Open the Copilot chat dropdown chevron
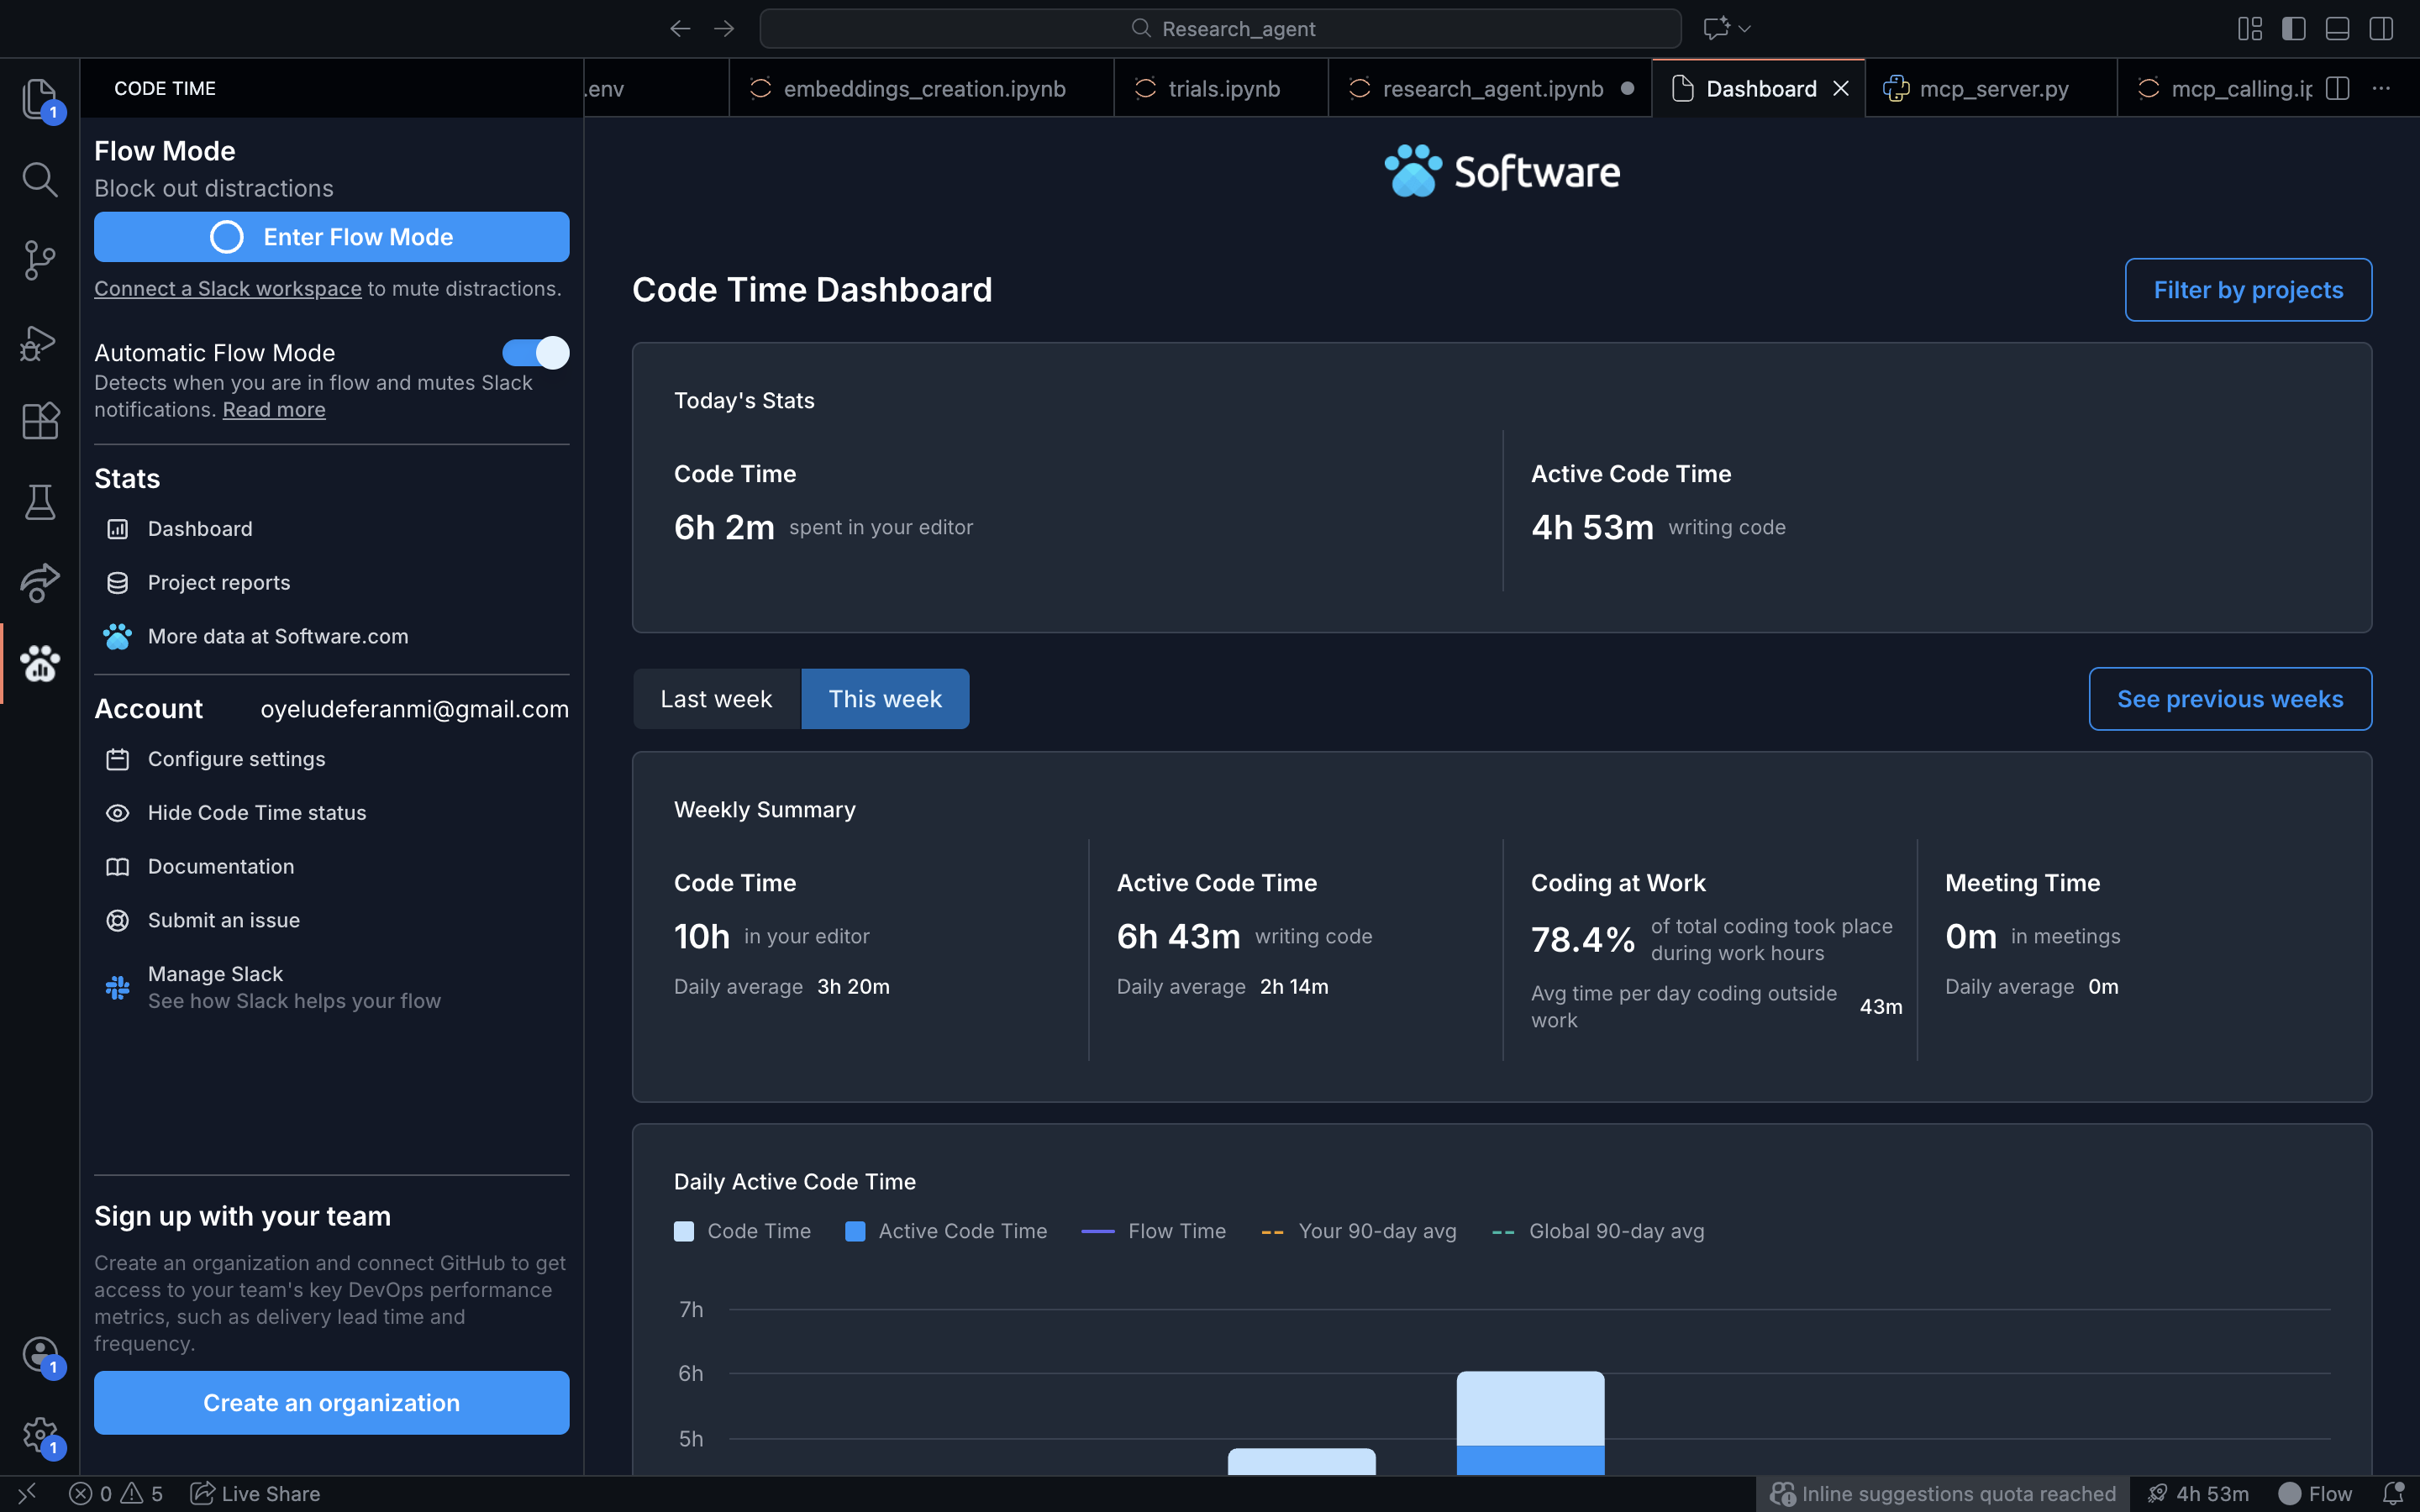This screenshot has height=1512, width=2420. [1745, 28]
